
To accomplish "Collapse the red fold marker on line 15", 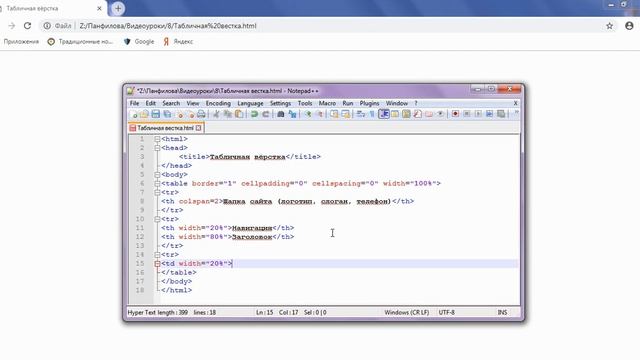I will pos(157,264).
